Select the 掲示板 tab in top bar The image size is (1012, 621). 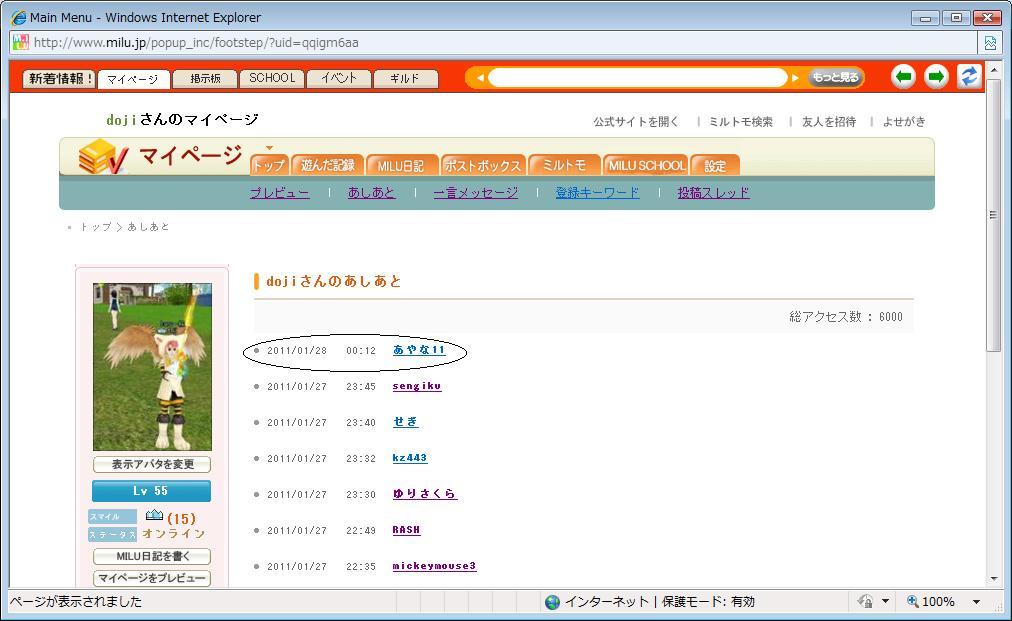click(205, 78)
